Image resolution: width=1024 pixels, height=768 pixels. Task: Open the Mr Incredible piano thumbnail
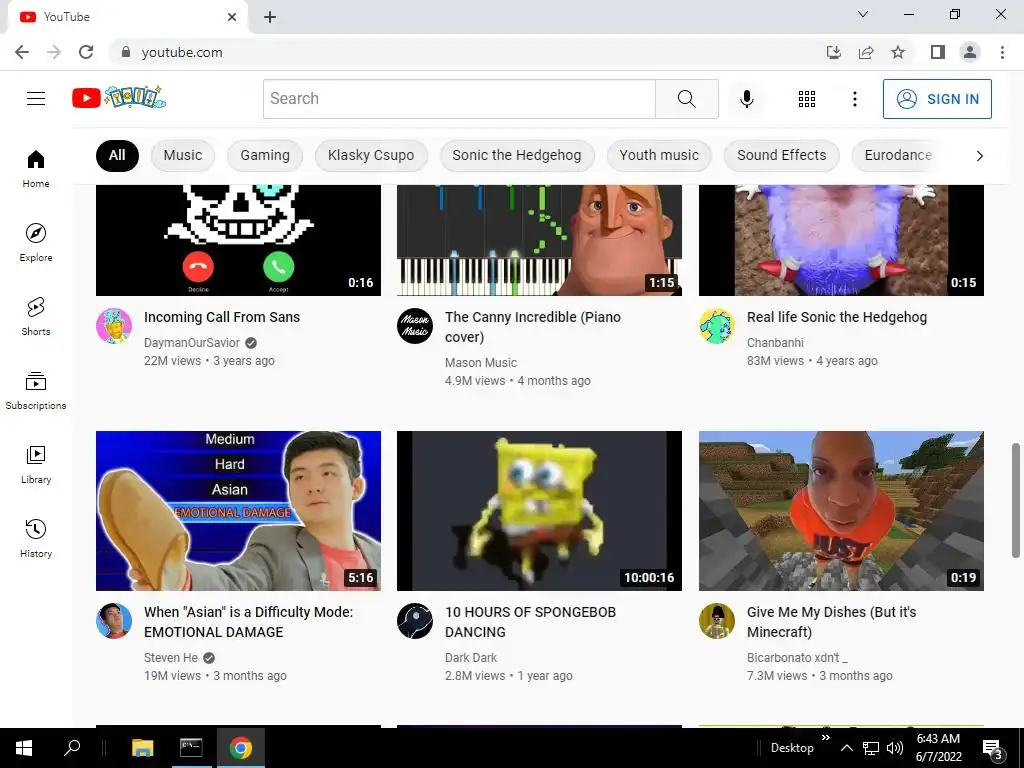539,240
